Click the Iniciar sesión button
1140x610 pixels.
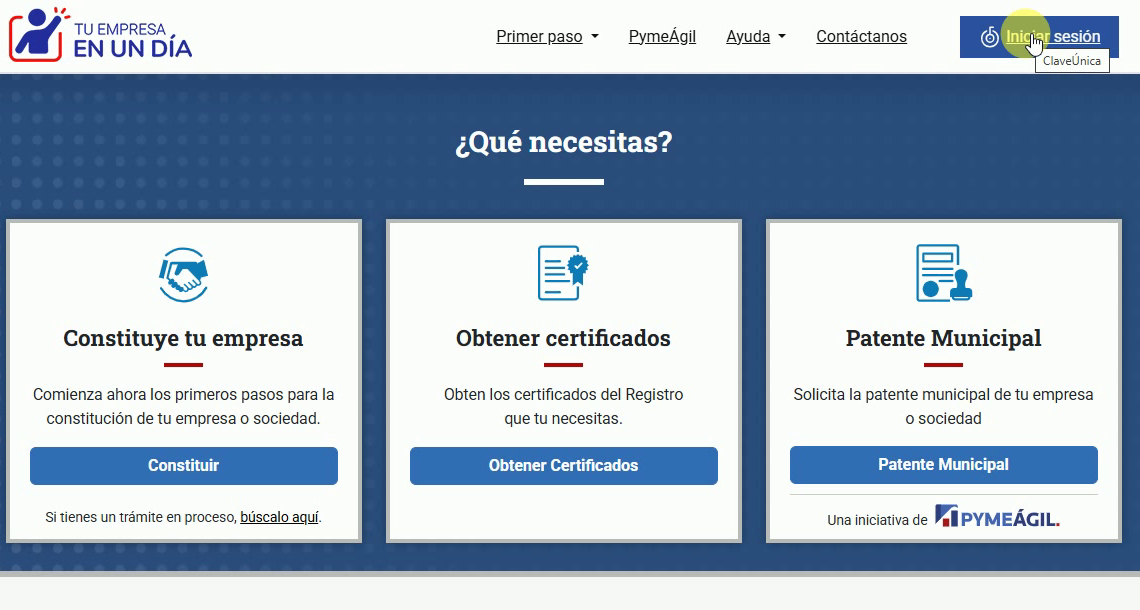(1039, 36)
